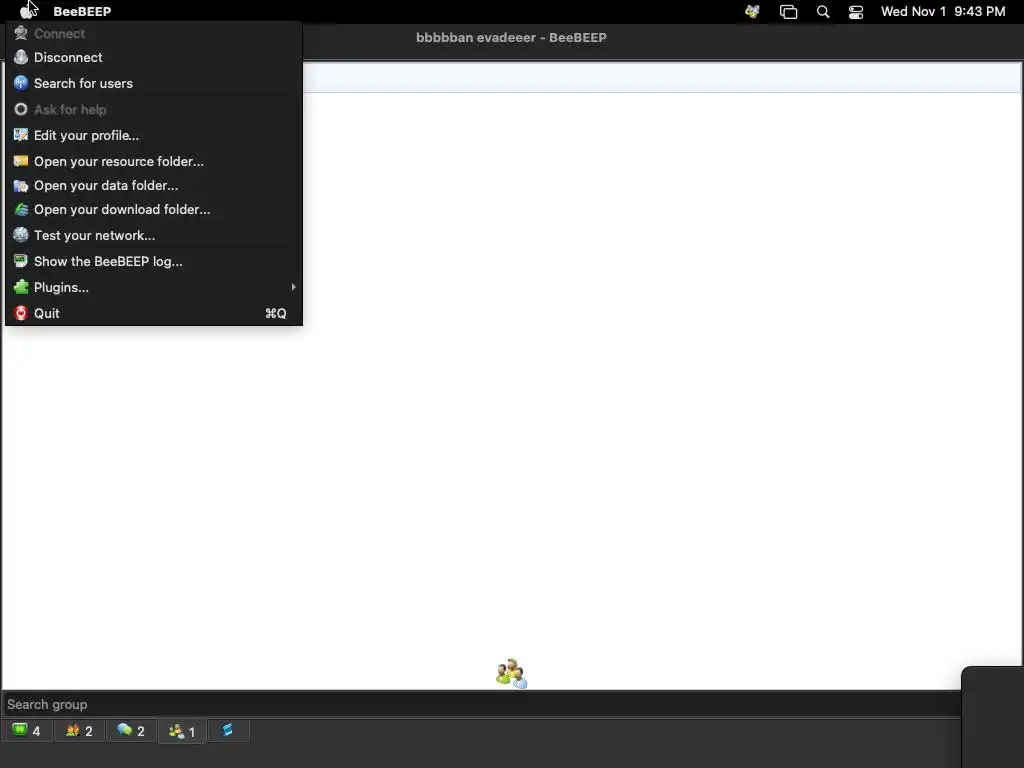Click the download folder icon
Screen dimensions: 1024x768
tap(21, 210)
